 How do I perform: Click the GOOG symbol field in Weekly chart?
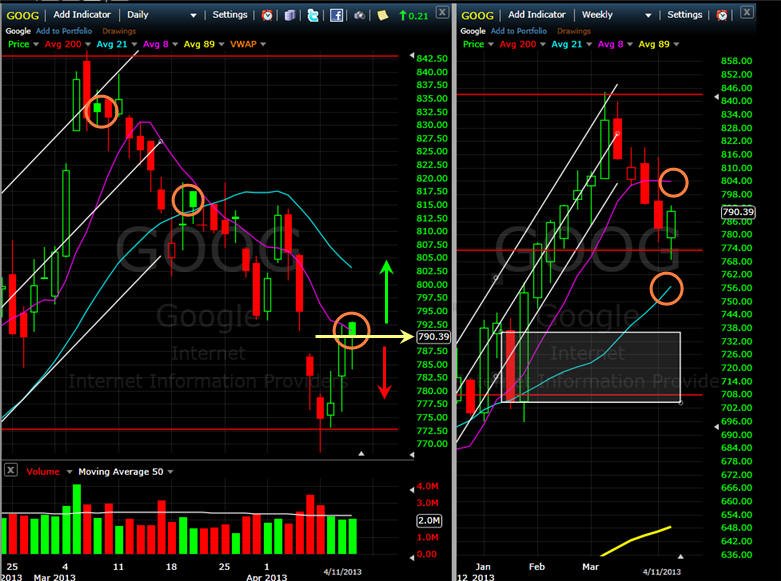pyautogui.click(x=477, y=15)
